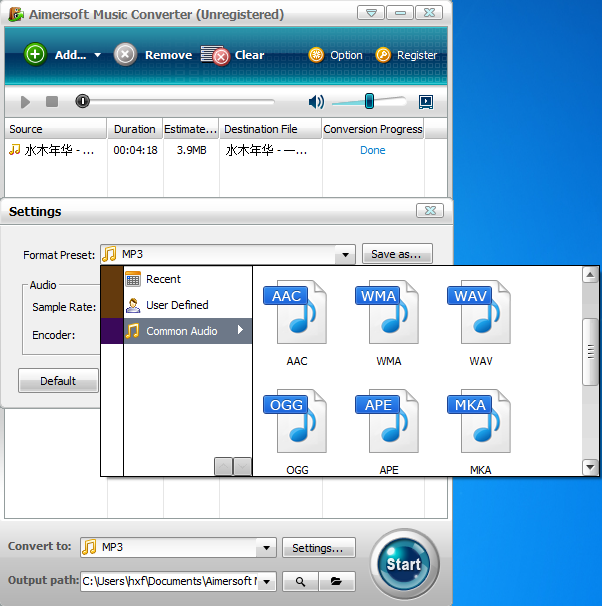
Task: Click Destination File column header
Action: [x=270, y=129]
